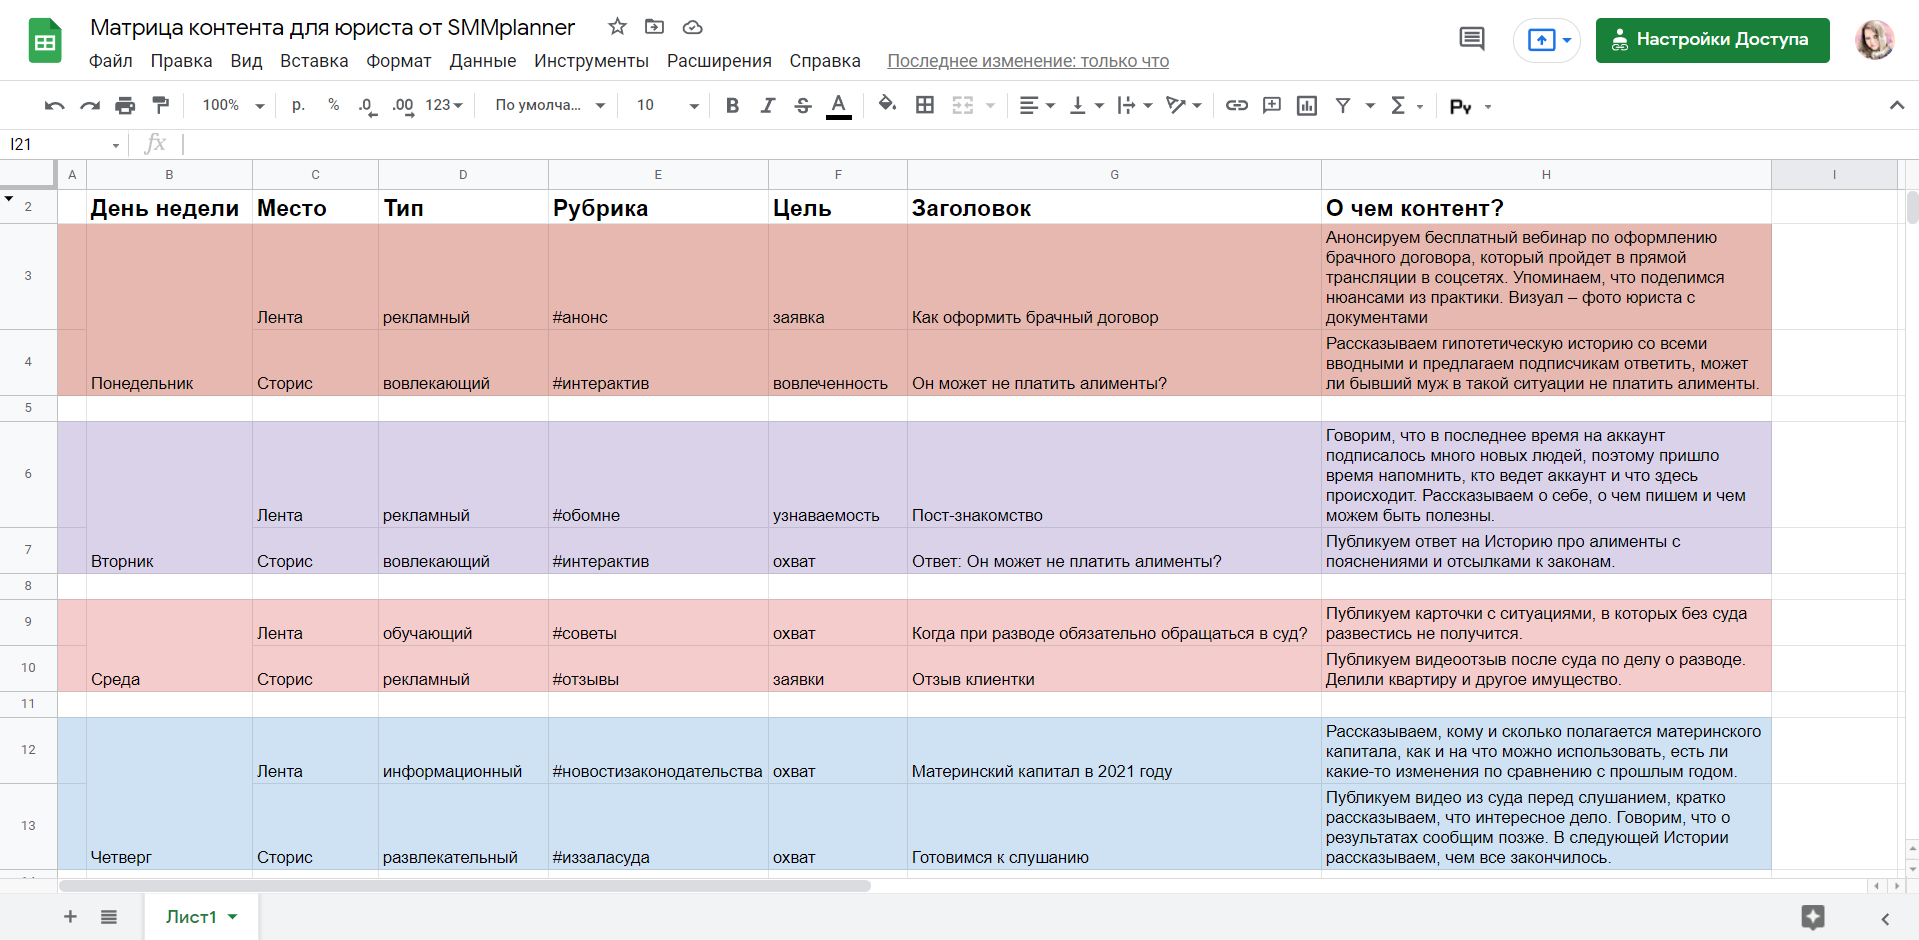Open the Правка menu
This screenshot has height=940, width=1919.
(x=181, y=61)
